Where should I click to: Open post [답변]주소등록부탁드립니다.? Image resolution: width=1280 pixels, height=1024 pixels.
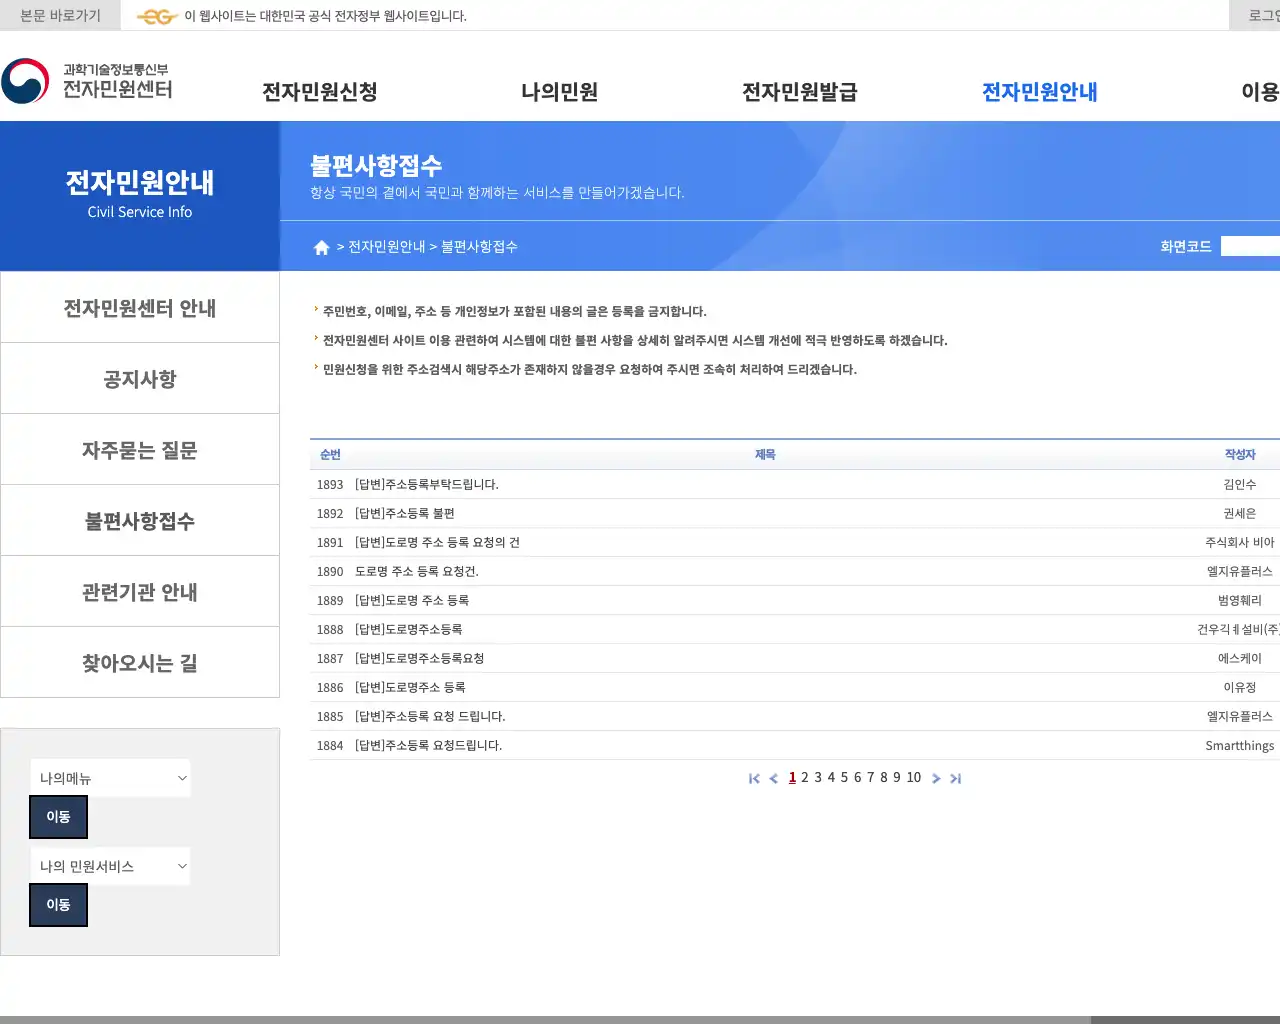click(x=427, y=484)
